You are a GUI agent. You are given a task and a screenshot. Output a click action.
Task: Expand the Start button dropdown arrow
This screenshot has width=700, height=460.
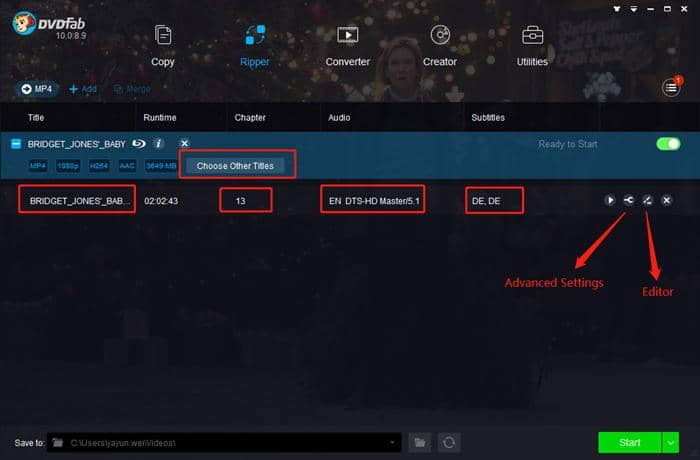pos(671,443)
